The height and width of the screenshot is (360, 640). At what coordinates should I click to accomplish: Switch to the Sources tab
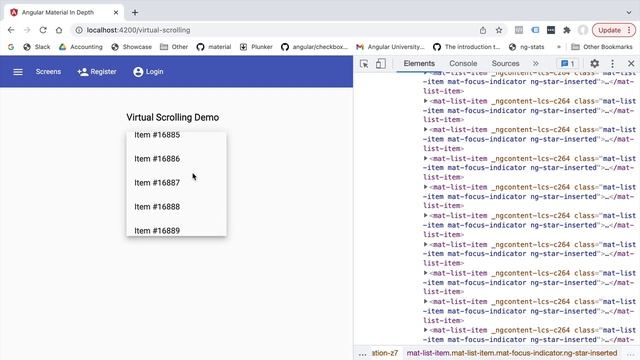(505, 64)
